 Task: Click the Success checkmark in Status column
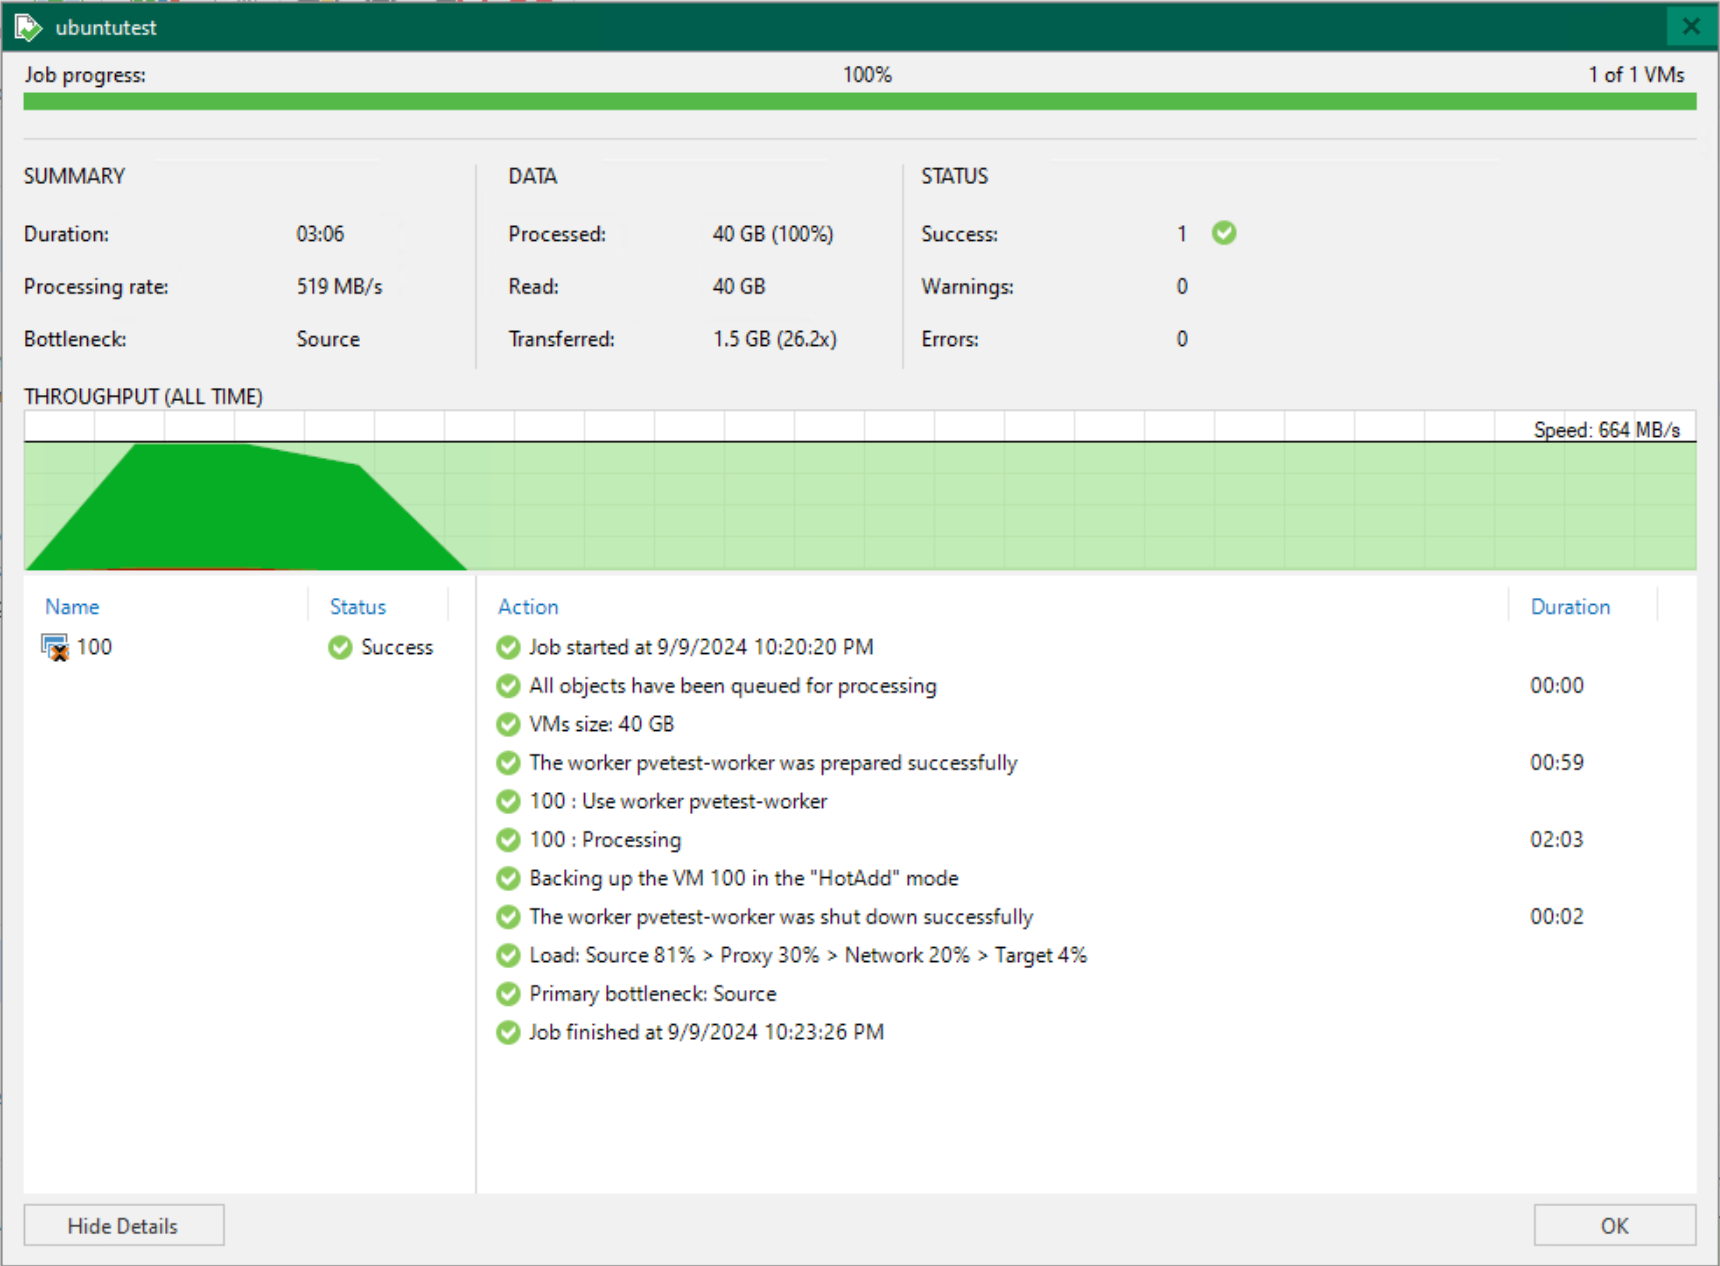click(338, 647)
